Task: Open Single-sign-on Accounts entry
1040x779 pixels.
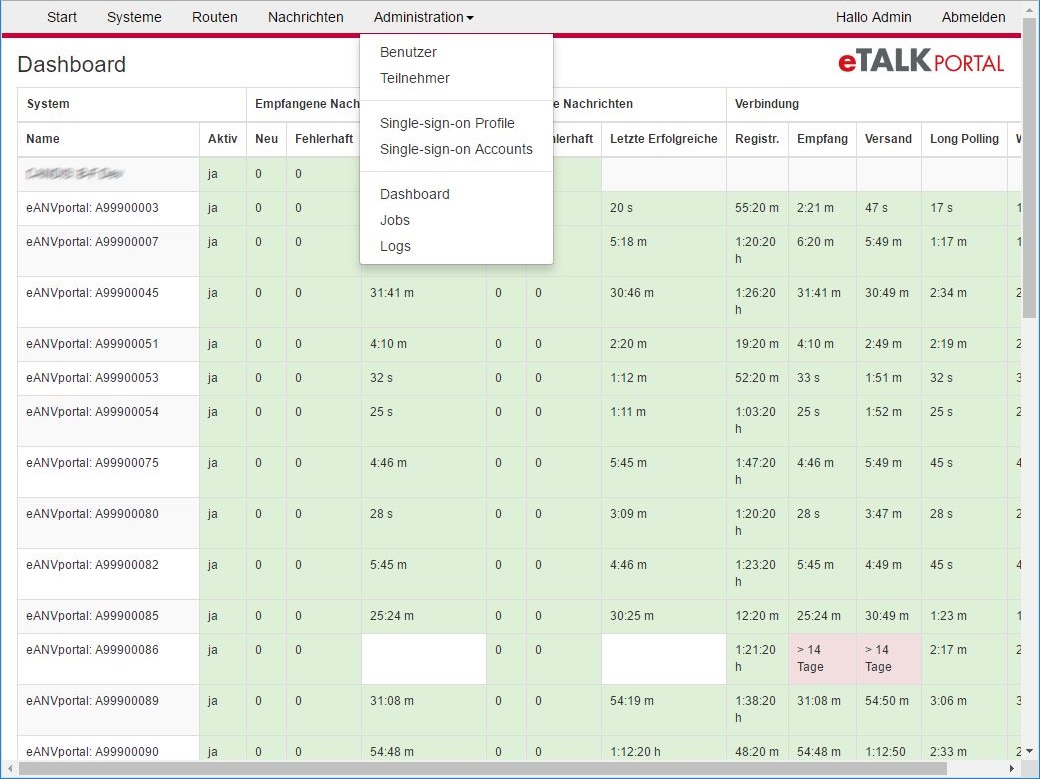Action: [x=456, y=149]
